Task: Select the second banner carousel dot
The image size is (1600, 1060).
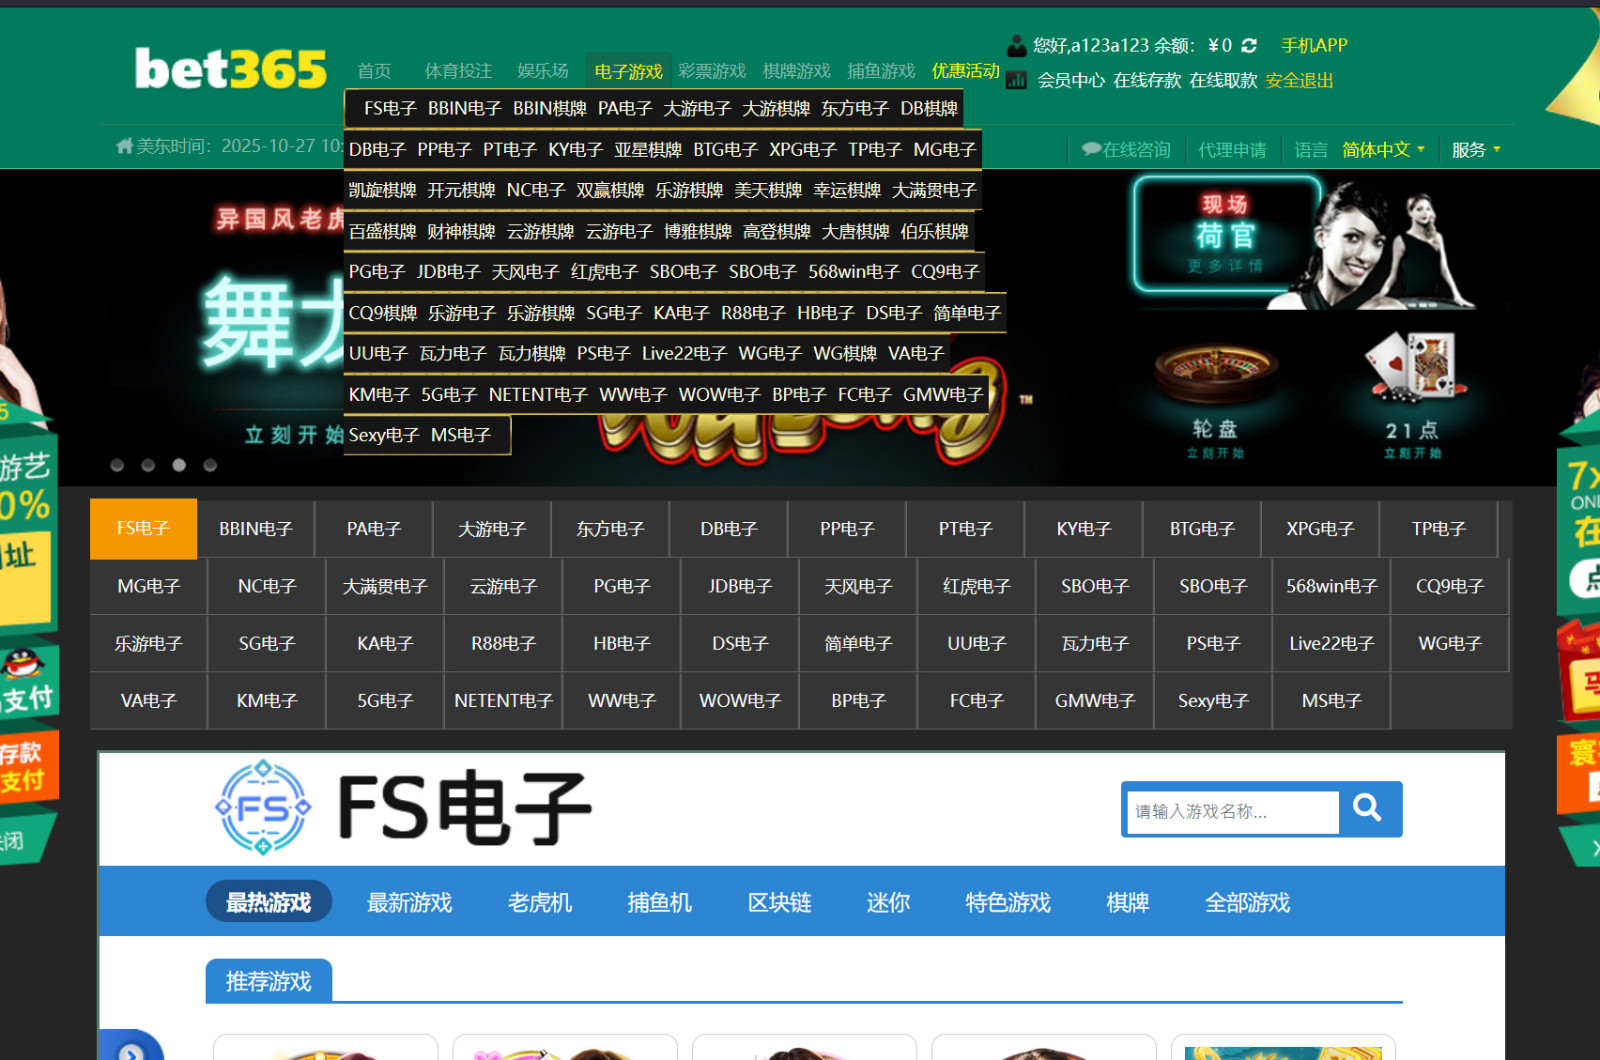Action: tap(148, 465)
